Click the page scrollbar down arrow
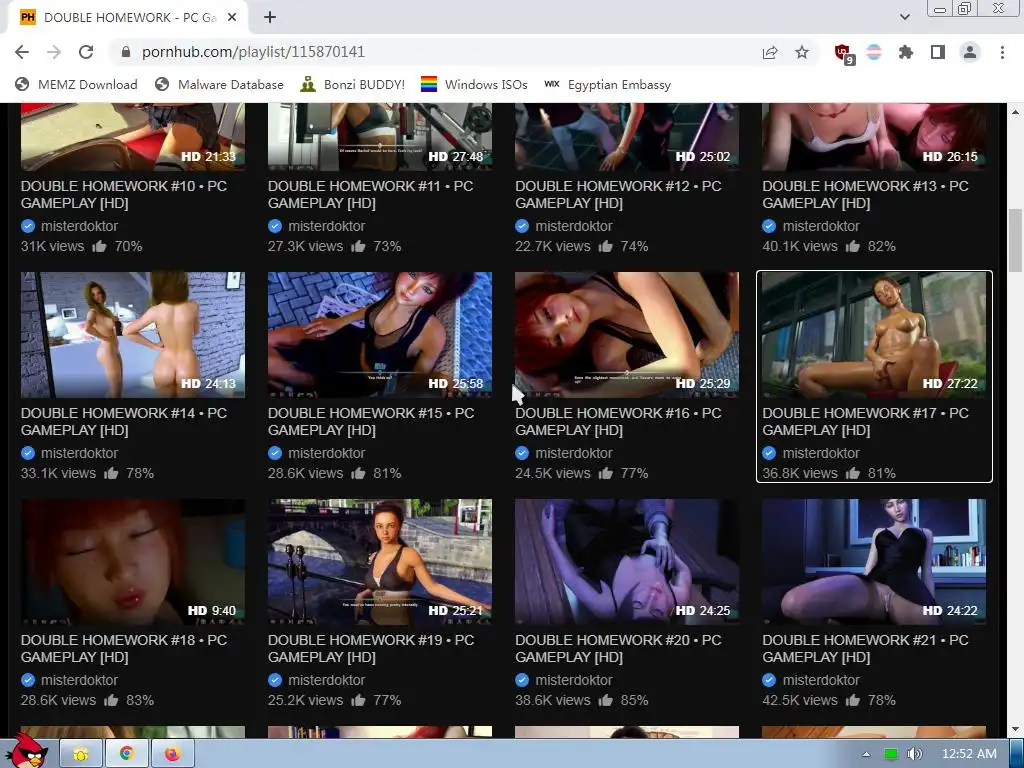 (1016, 729)
